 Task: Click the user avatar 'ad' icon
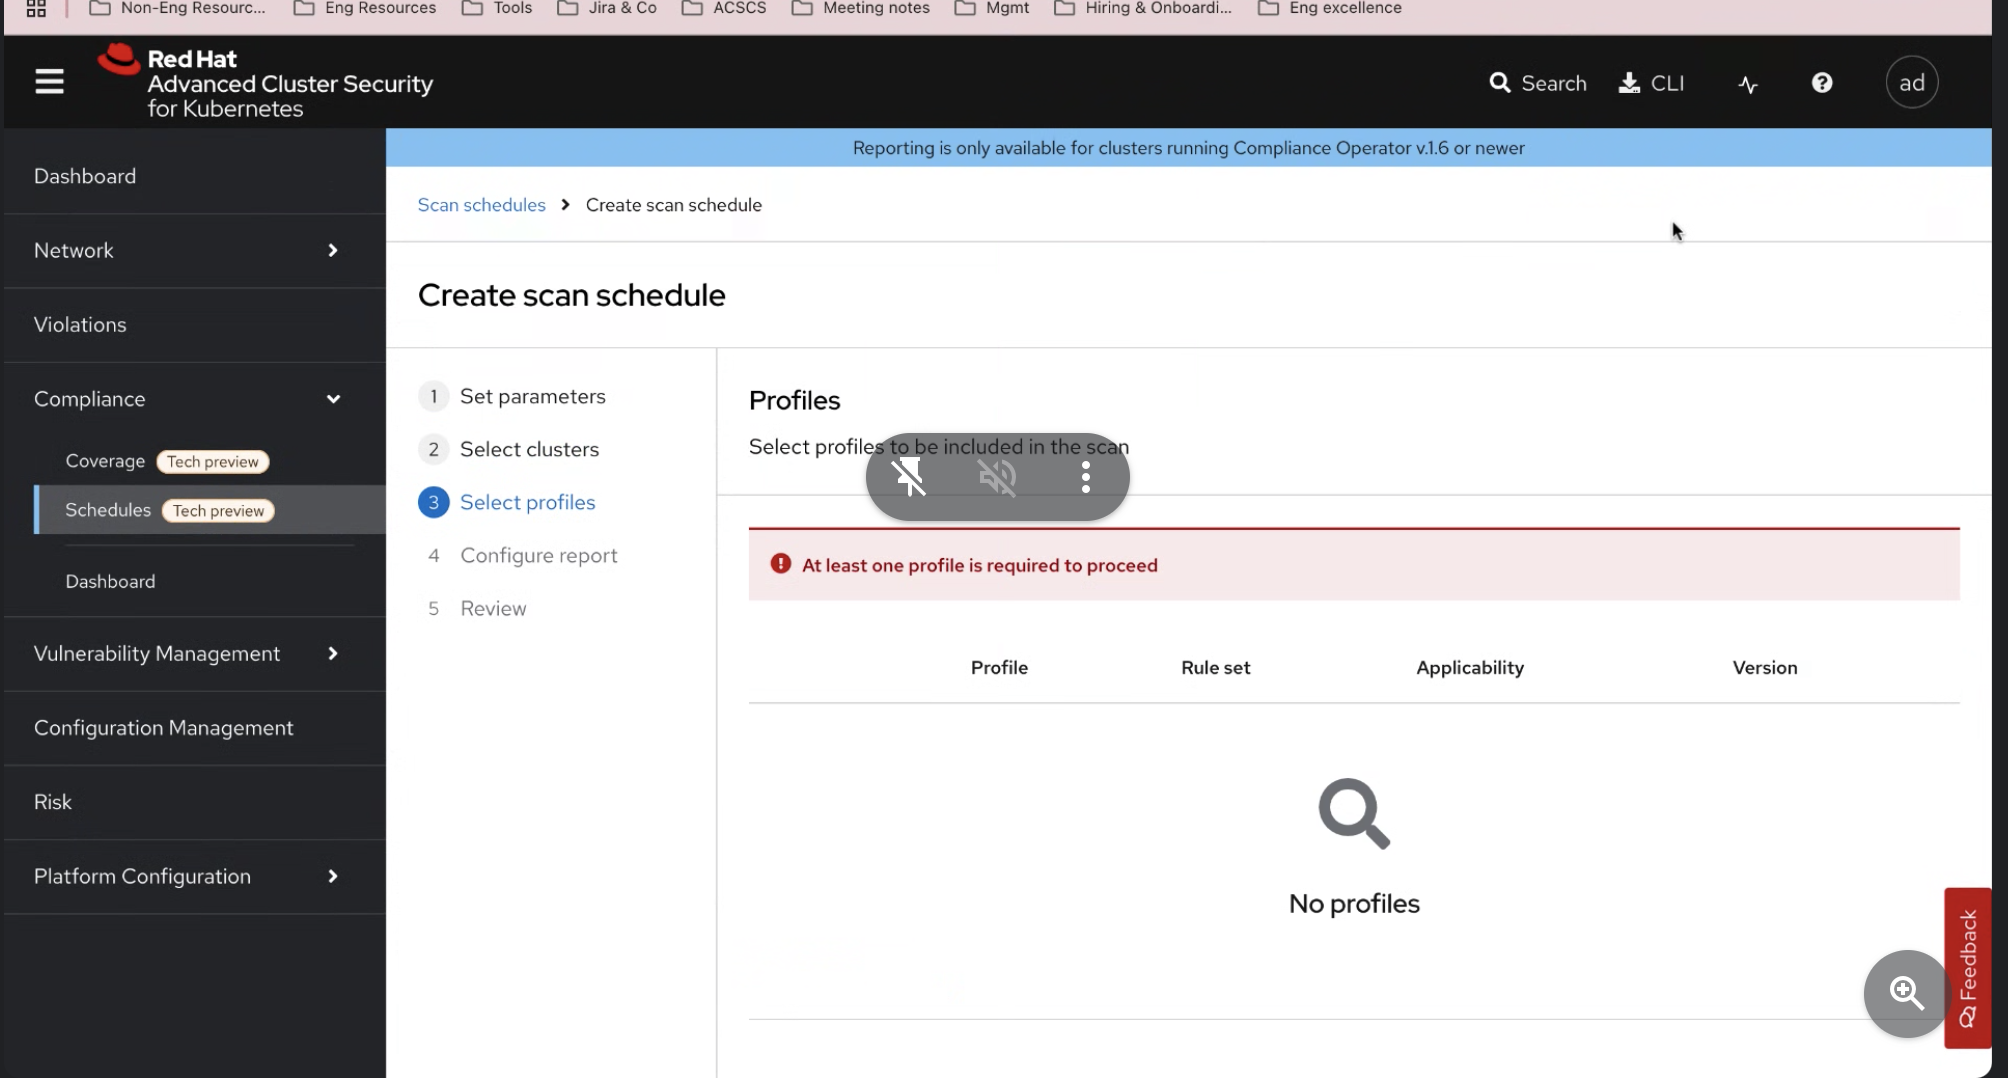tap(1911, 83)
